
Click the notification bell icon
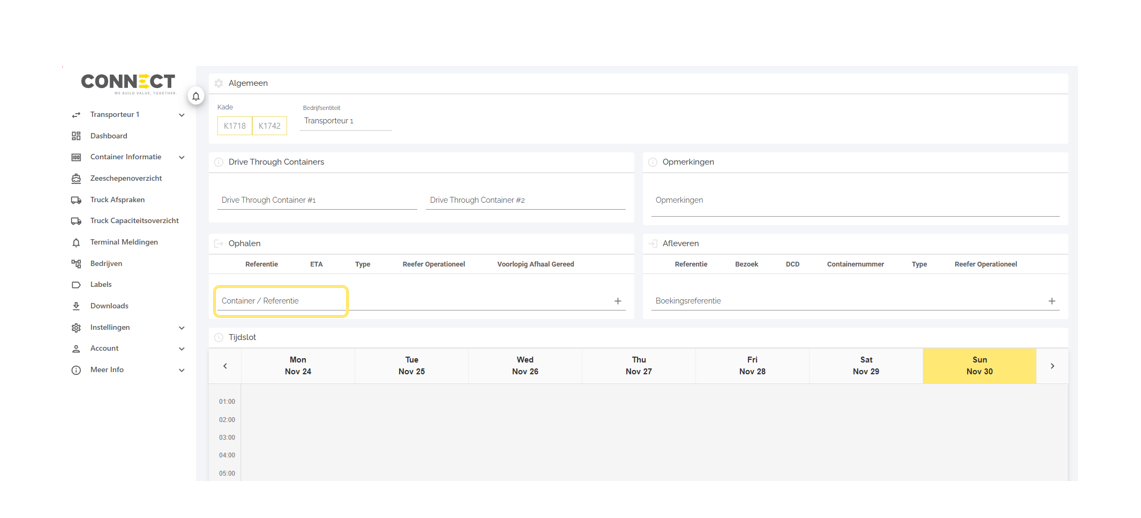196,97
